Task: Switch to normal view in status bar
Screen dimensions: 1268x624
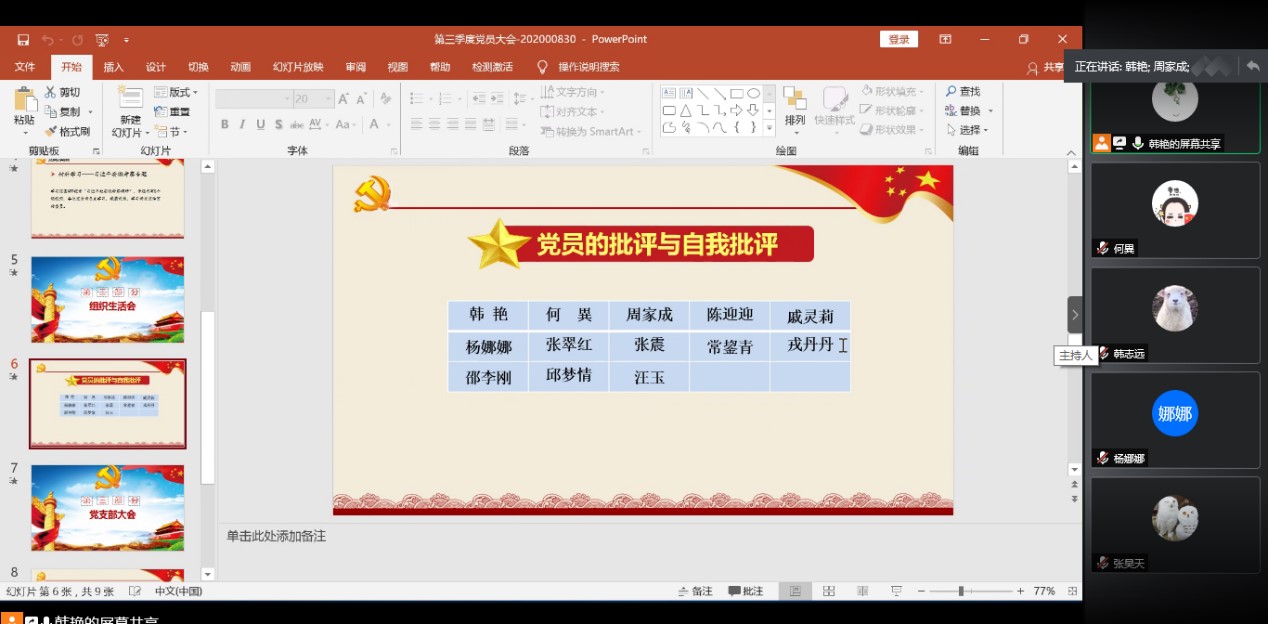Action: 796,591
